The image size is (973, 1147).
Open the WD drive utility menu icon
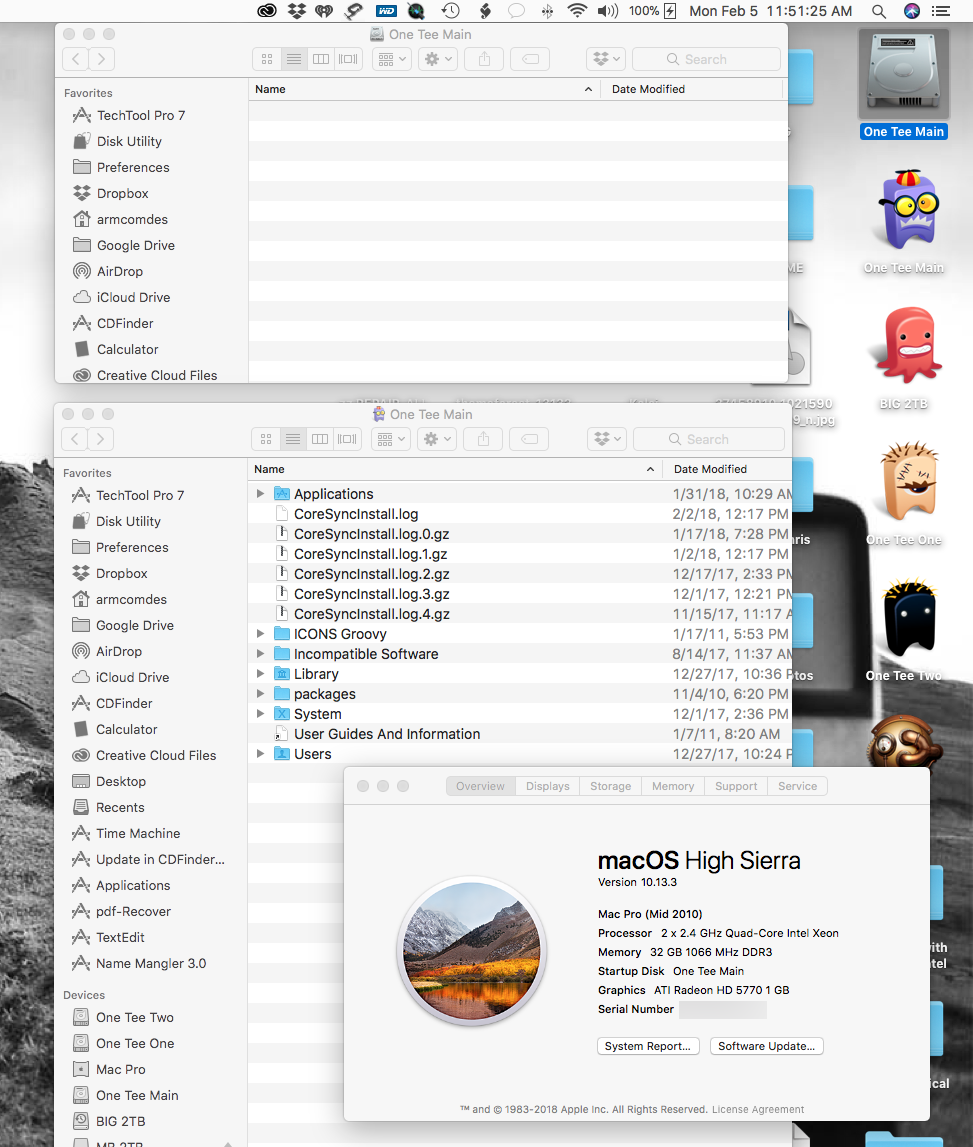[x=386, y=11]
